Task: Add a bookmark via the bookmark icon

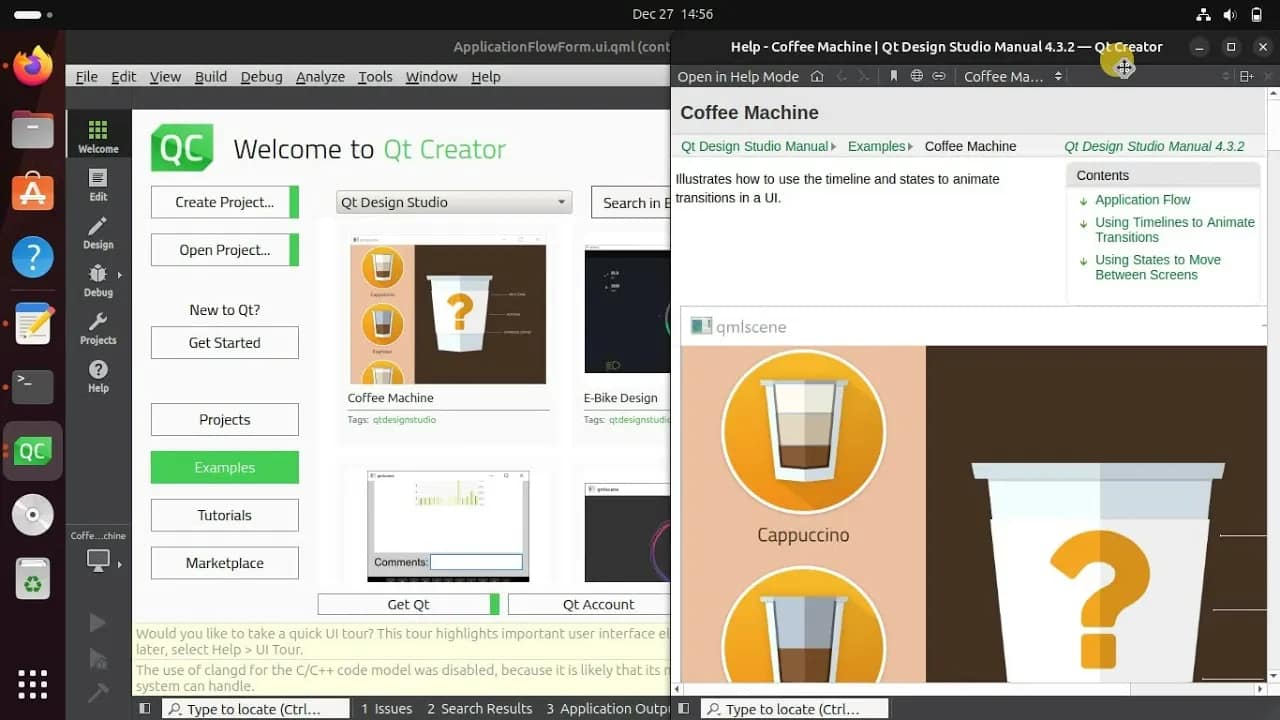Action: click(x=894, y=76)
